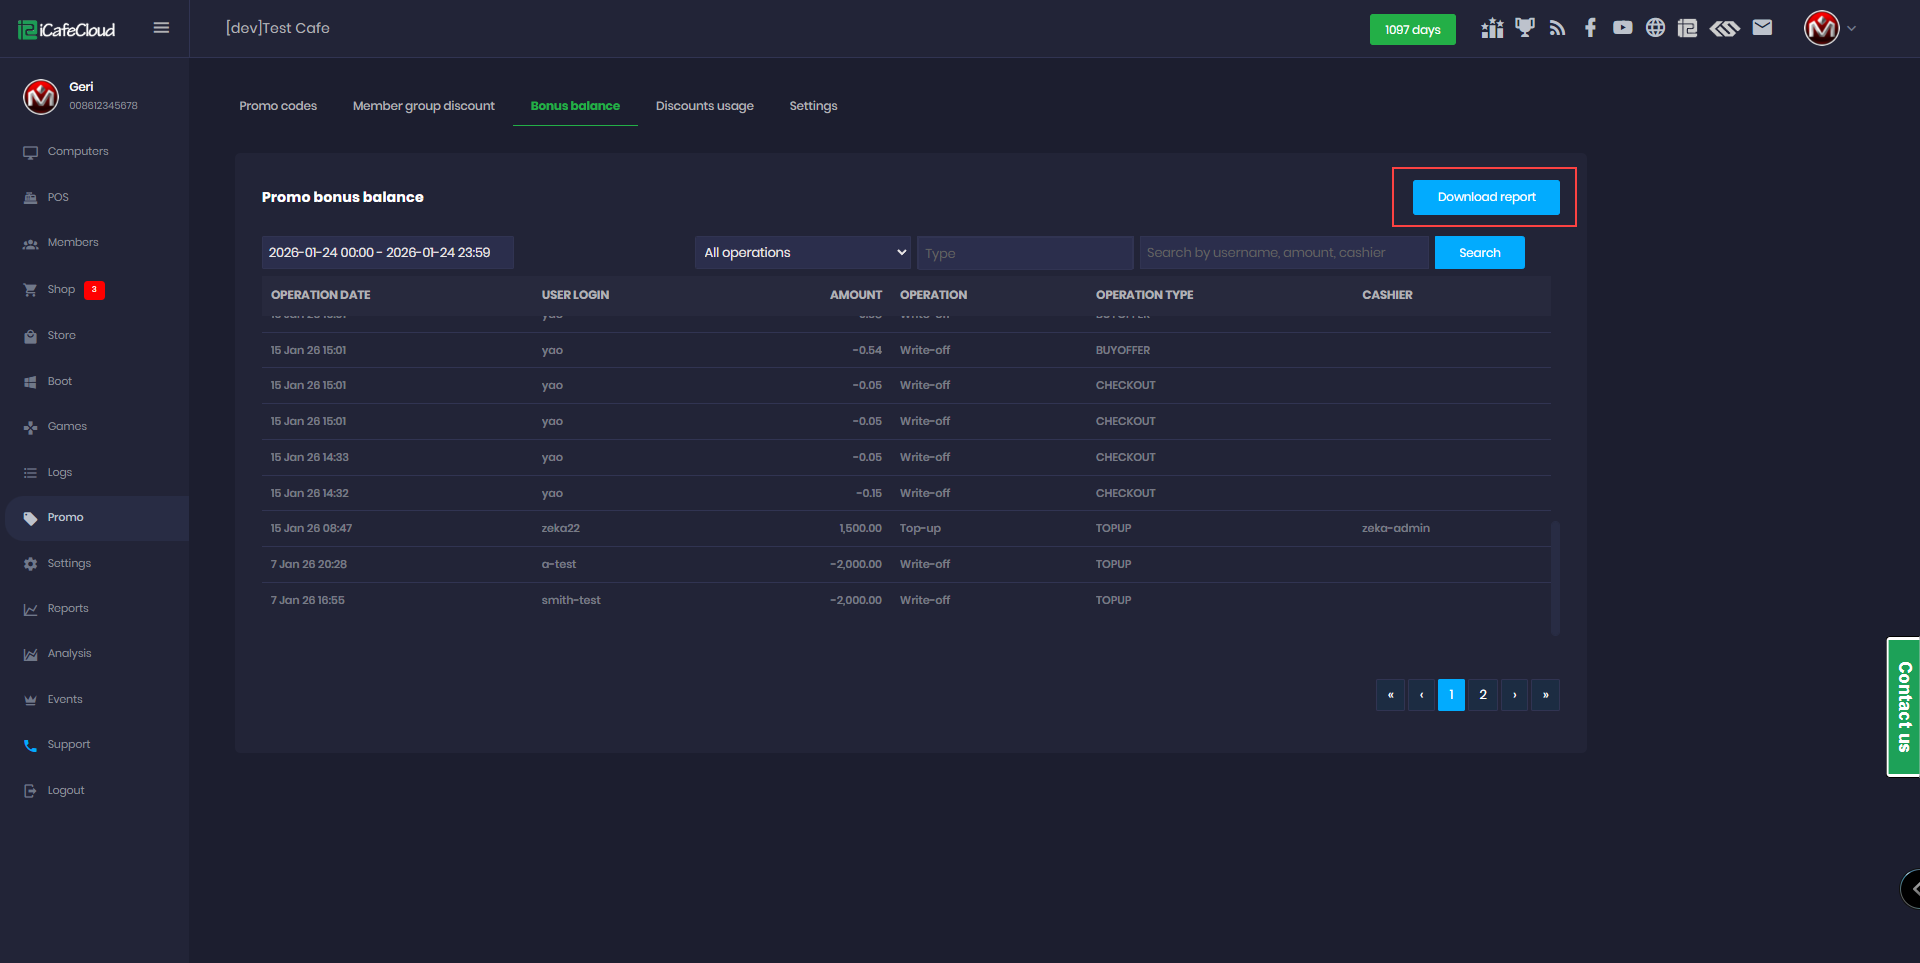This screenshot has height=963, width=1920.
Task: Click the Download report button
Action: coord(1485,197)
